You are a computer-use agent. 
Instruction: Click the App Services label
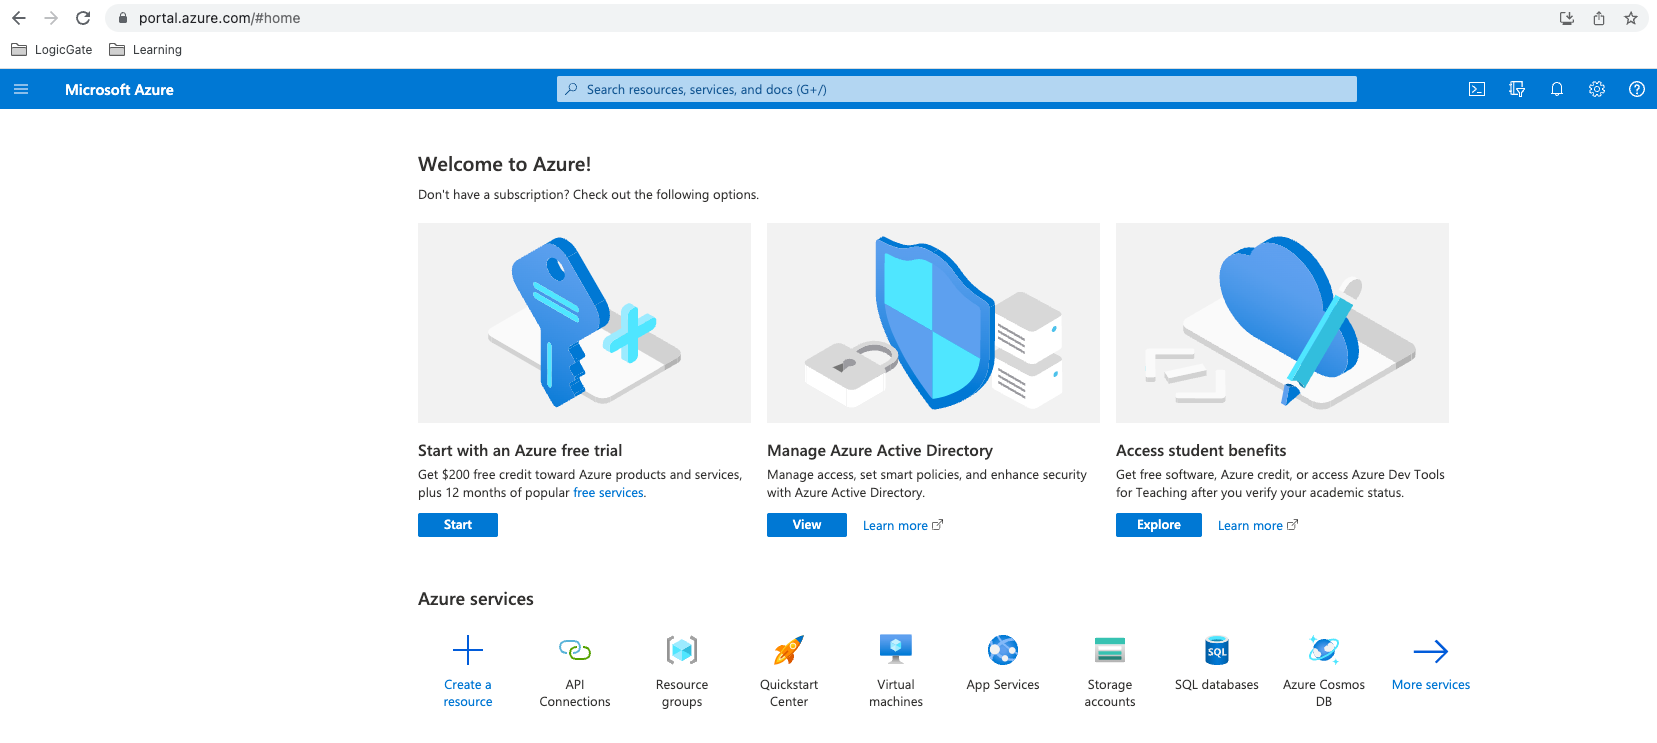(x=1003, y=685)
